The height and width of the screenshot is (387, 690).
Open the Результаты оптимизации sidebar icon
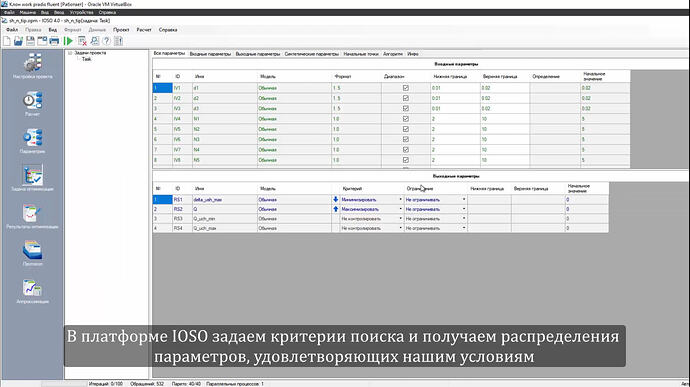tap(33, 213)
